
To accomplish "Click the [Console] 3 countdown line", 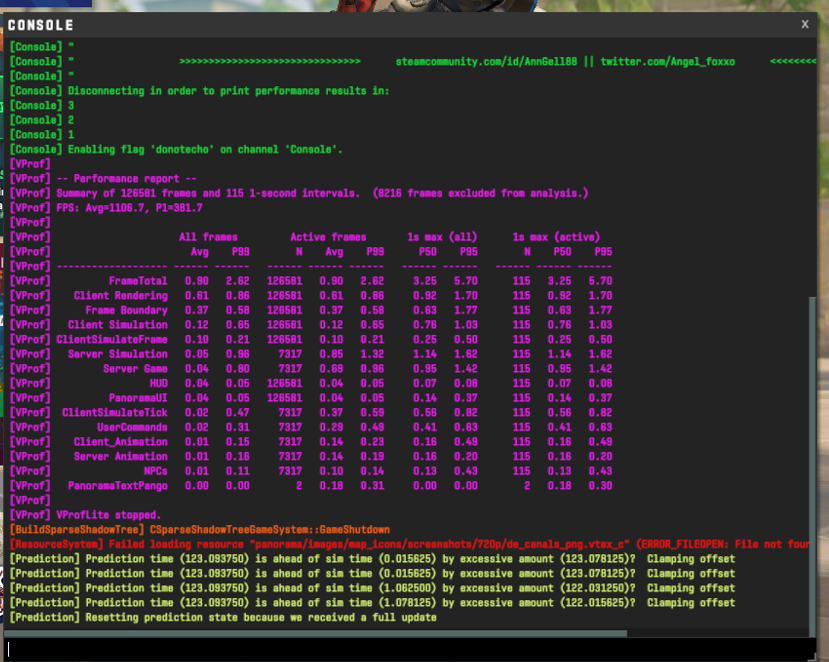I will coord(42,106).
